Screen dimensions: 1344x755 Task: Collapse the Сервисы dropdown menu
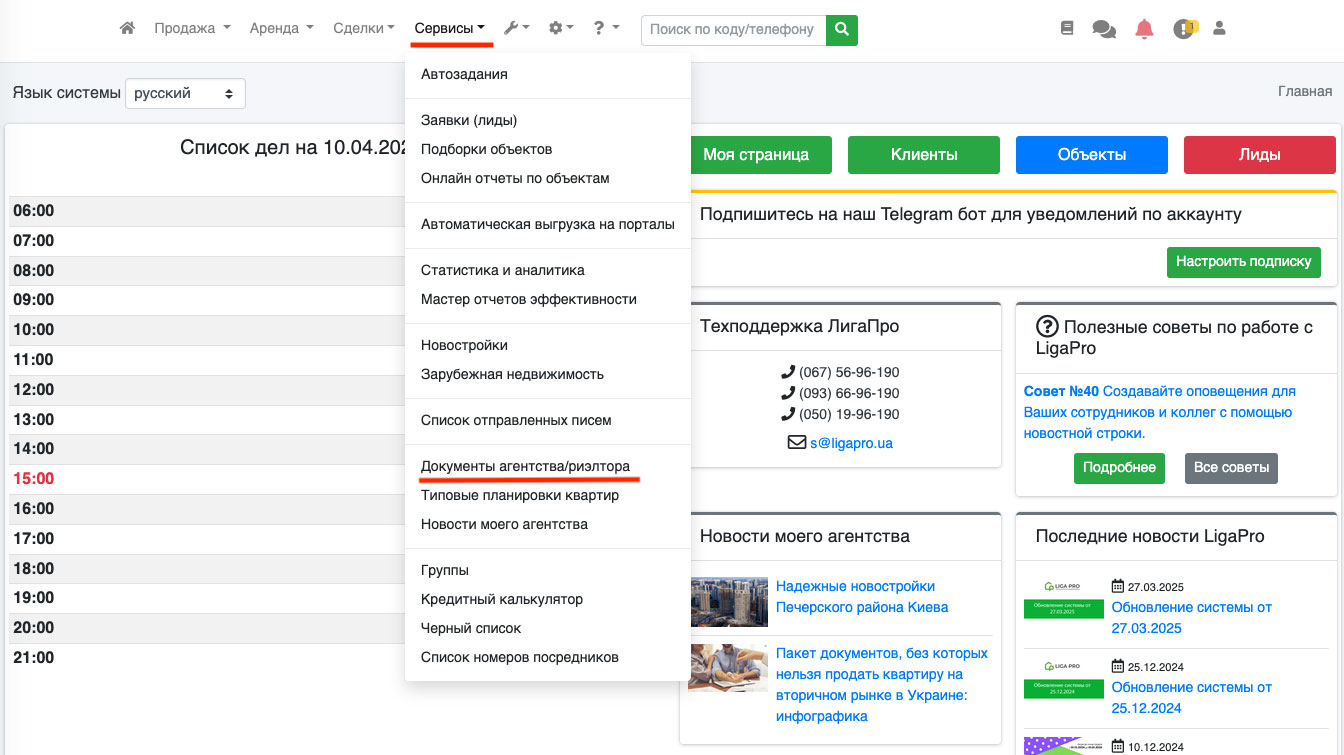click(x=449, y=29)
